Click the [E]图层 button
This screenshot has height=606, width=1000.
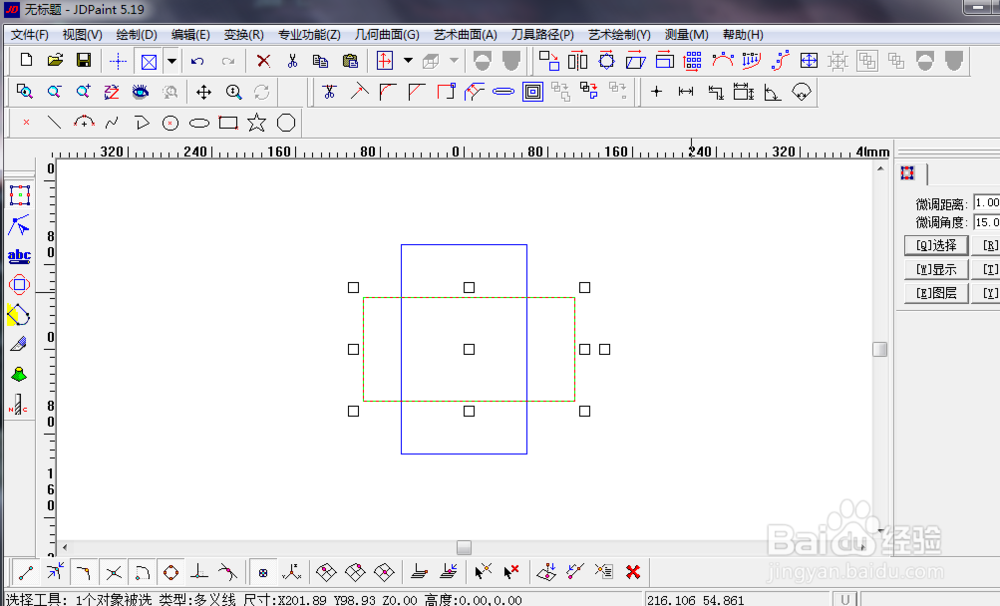[x=936, y=293]
